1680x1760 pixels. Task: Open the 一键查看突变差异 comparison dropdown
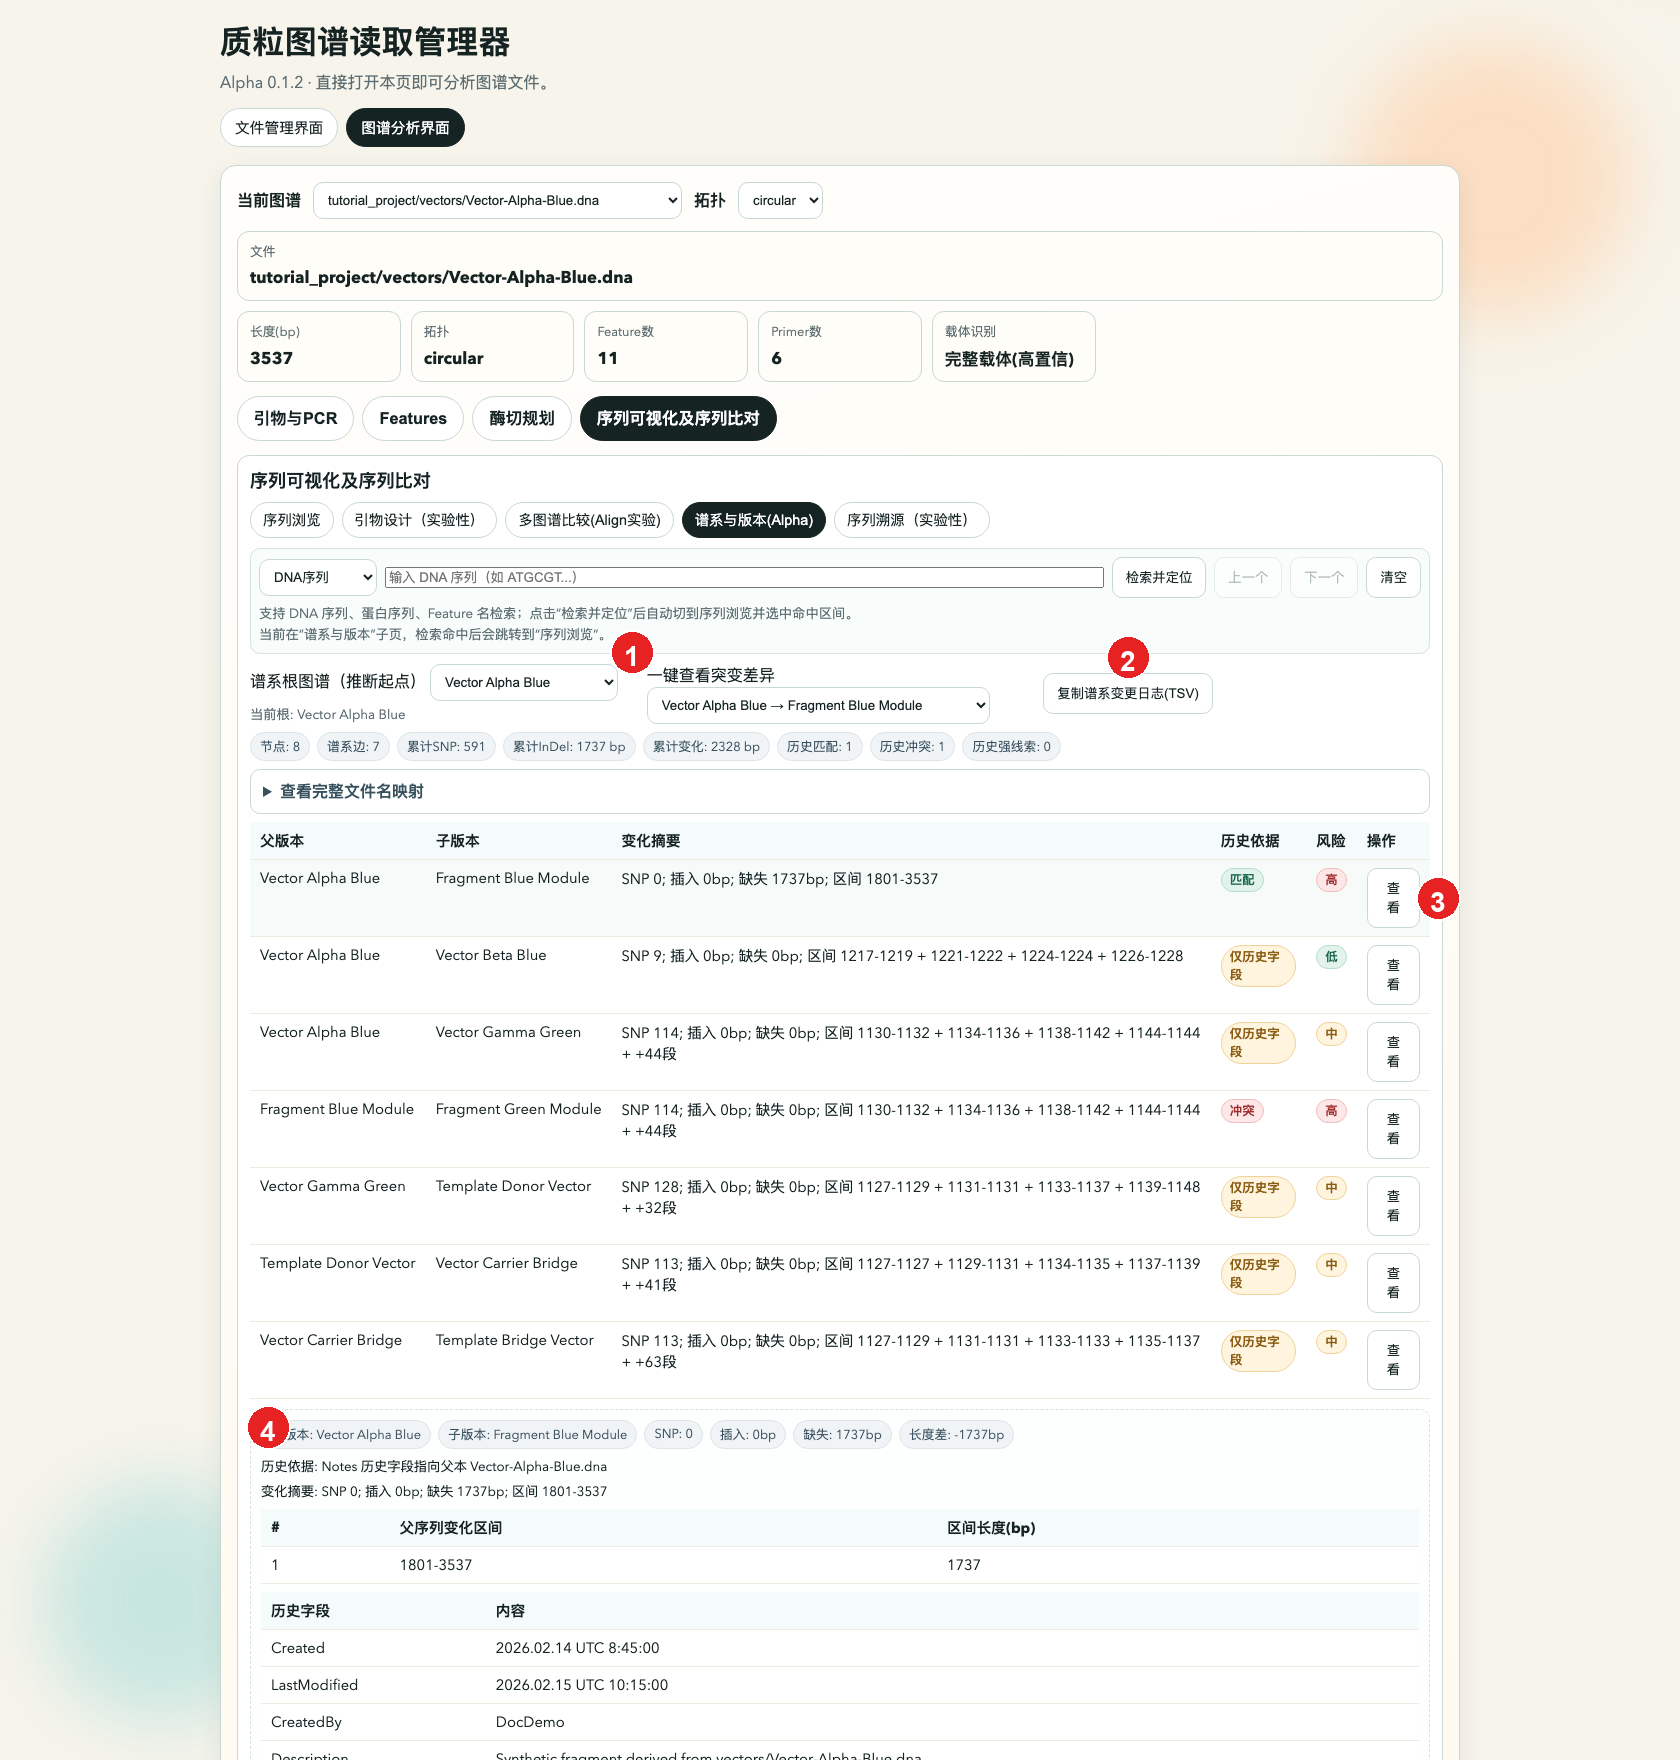pyautogui.click(x=817, y=705)
